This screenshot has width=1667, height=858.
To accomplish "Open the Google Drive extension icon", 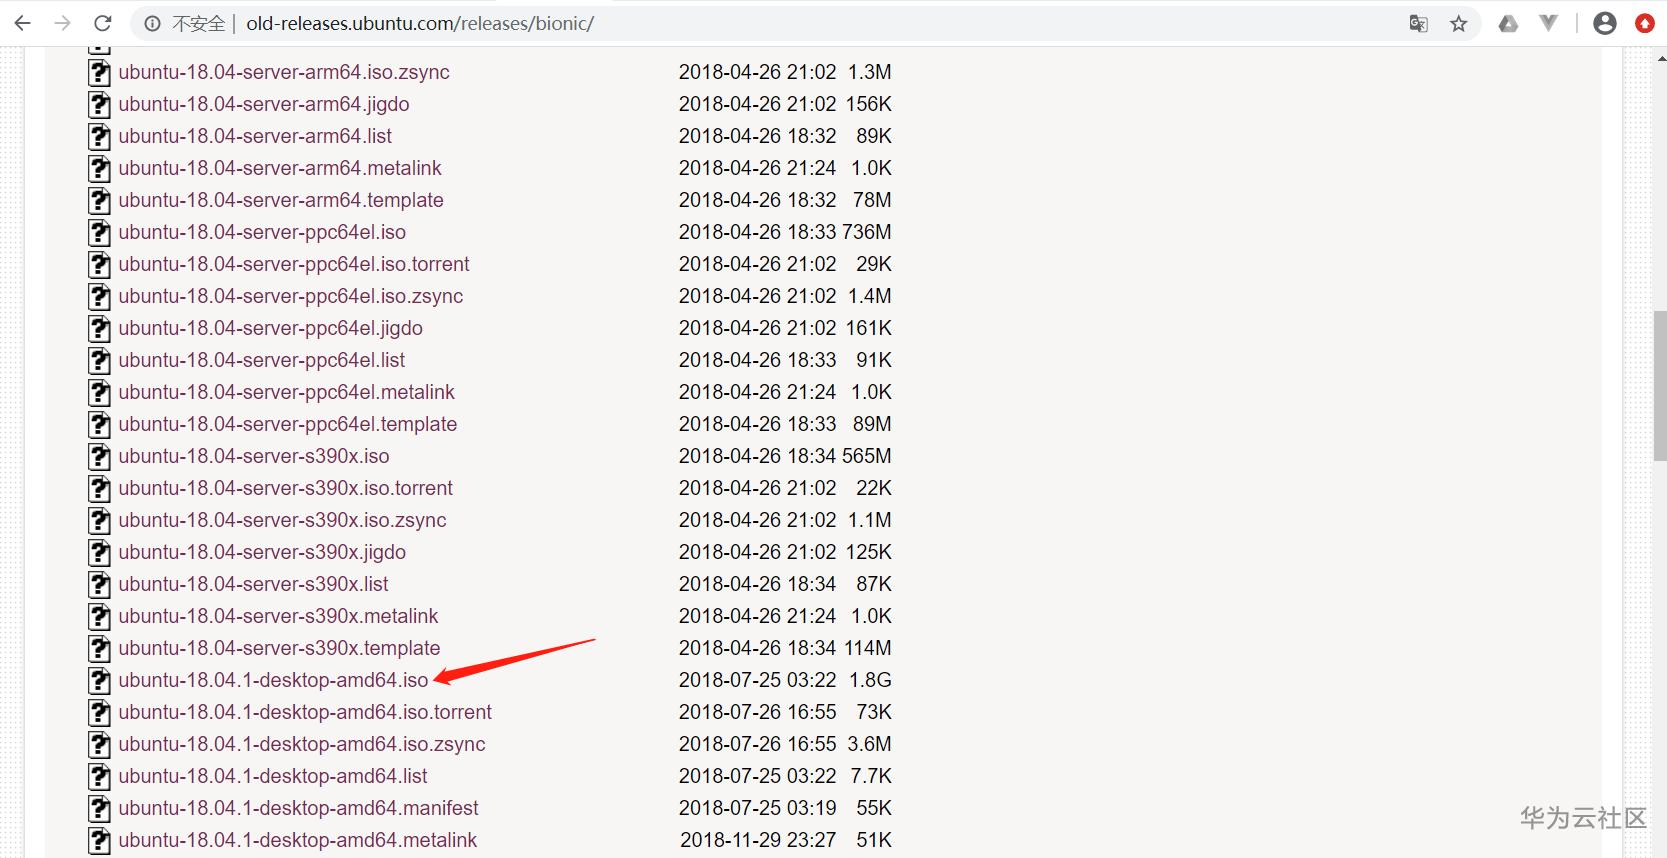I will coord(1508,24).
